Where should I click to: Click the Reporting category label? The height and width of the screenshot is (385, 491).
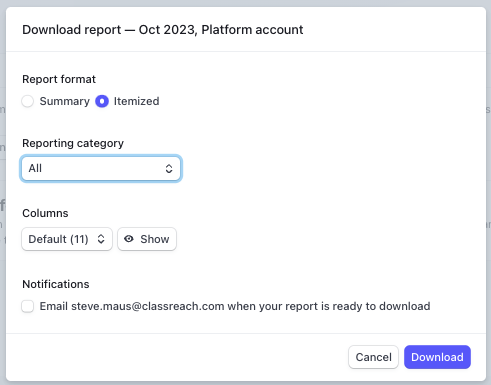(x=73, y=143)
